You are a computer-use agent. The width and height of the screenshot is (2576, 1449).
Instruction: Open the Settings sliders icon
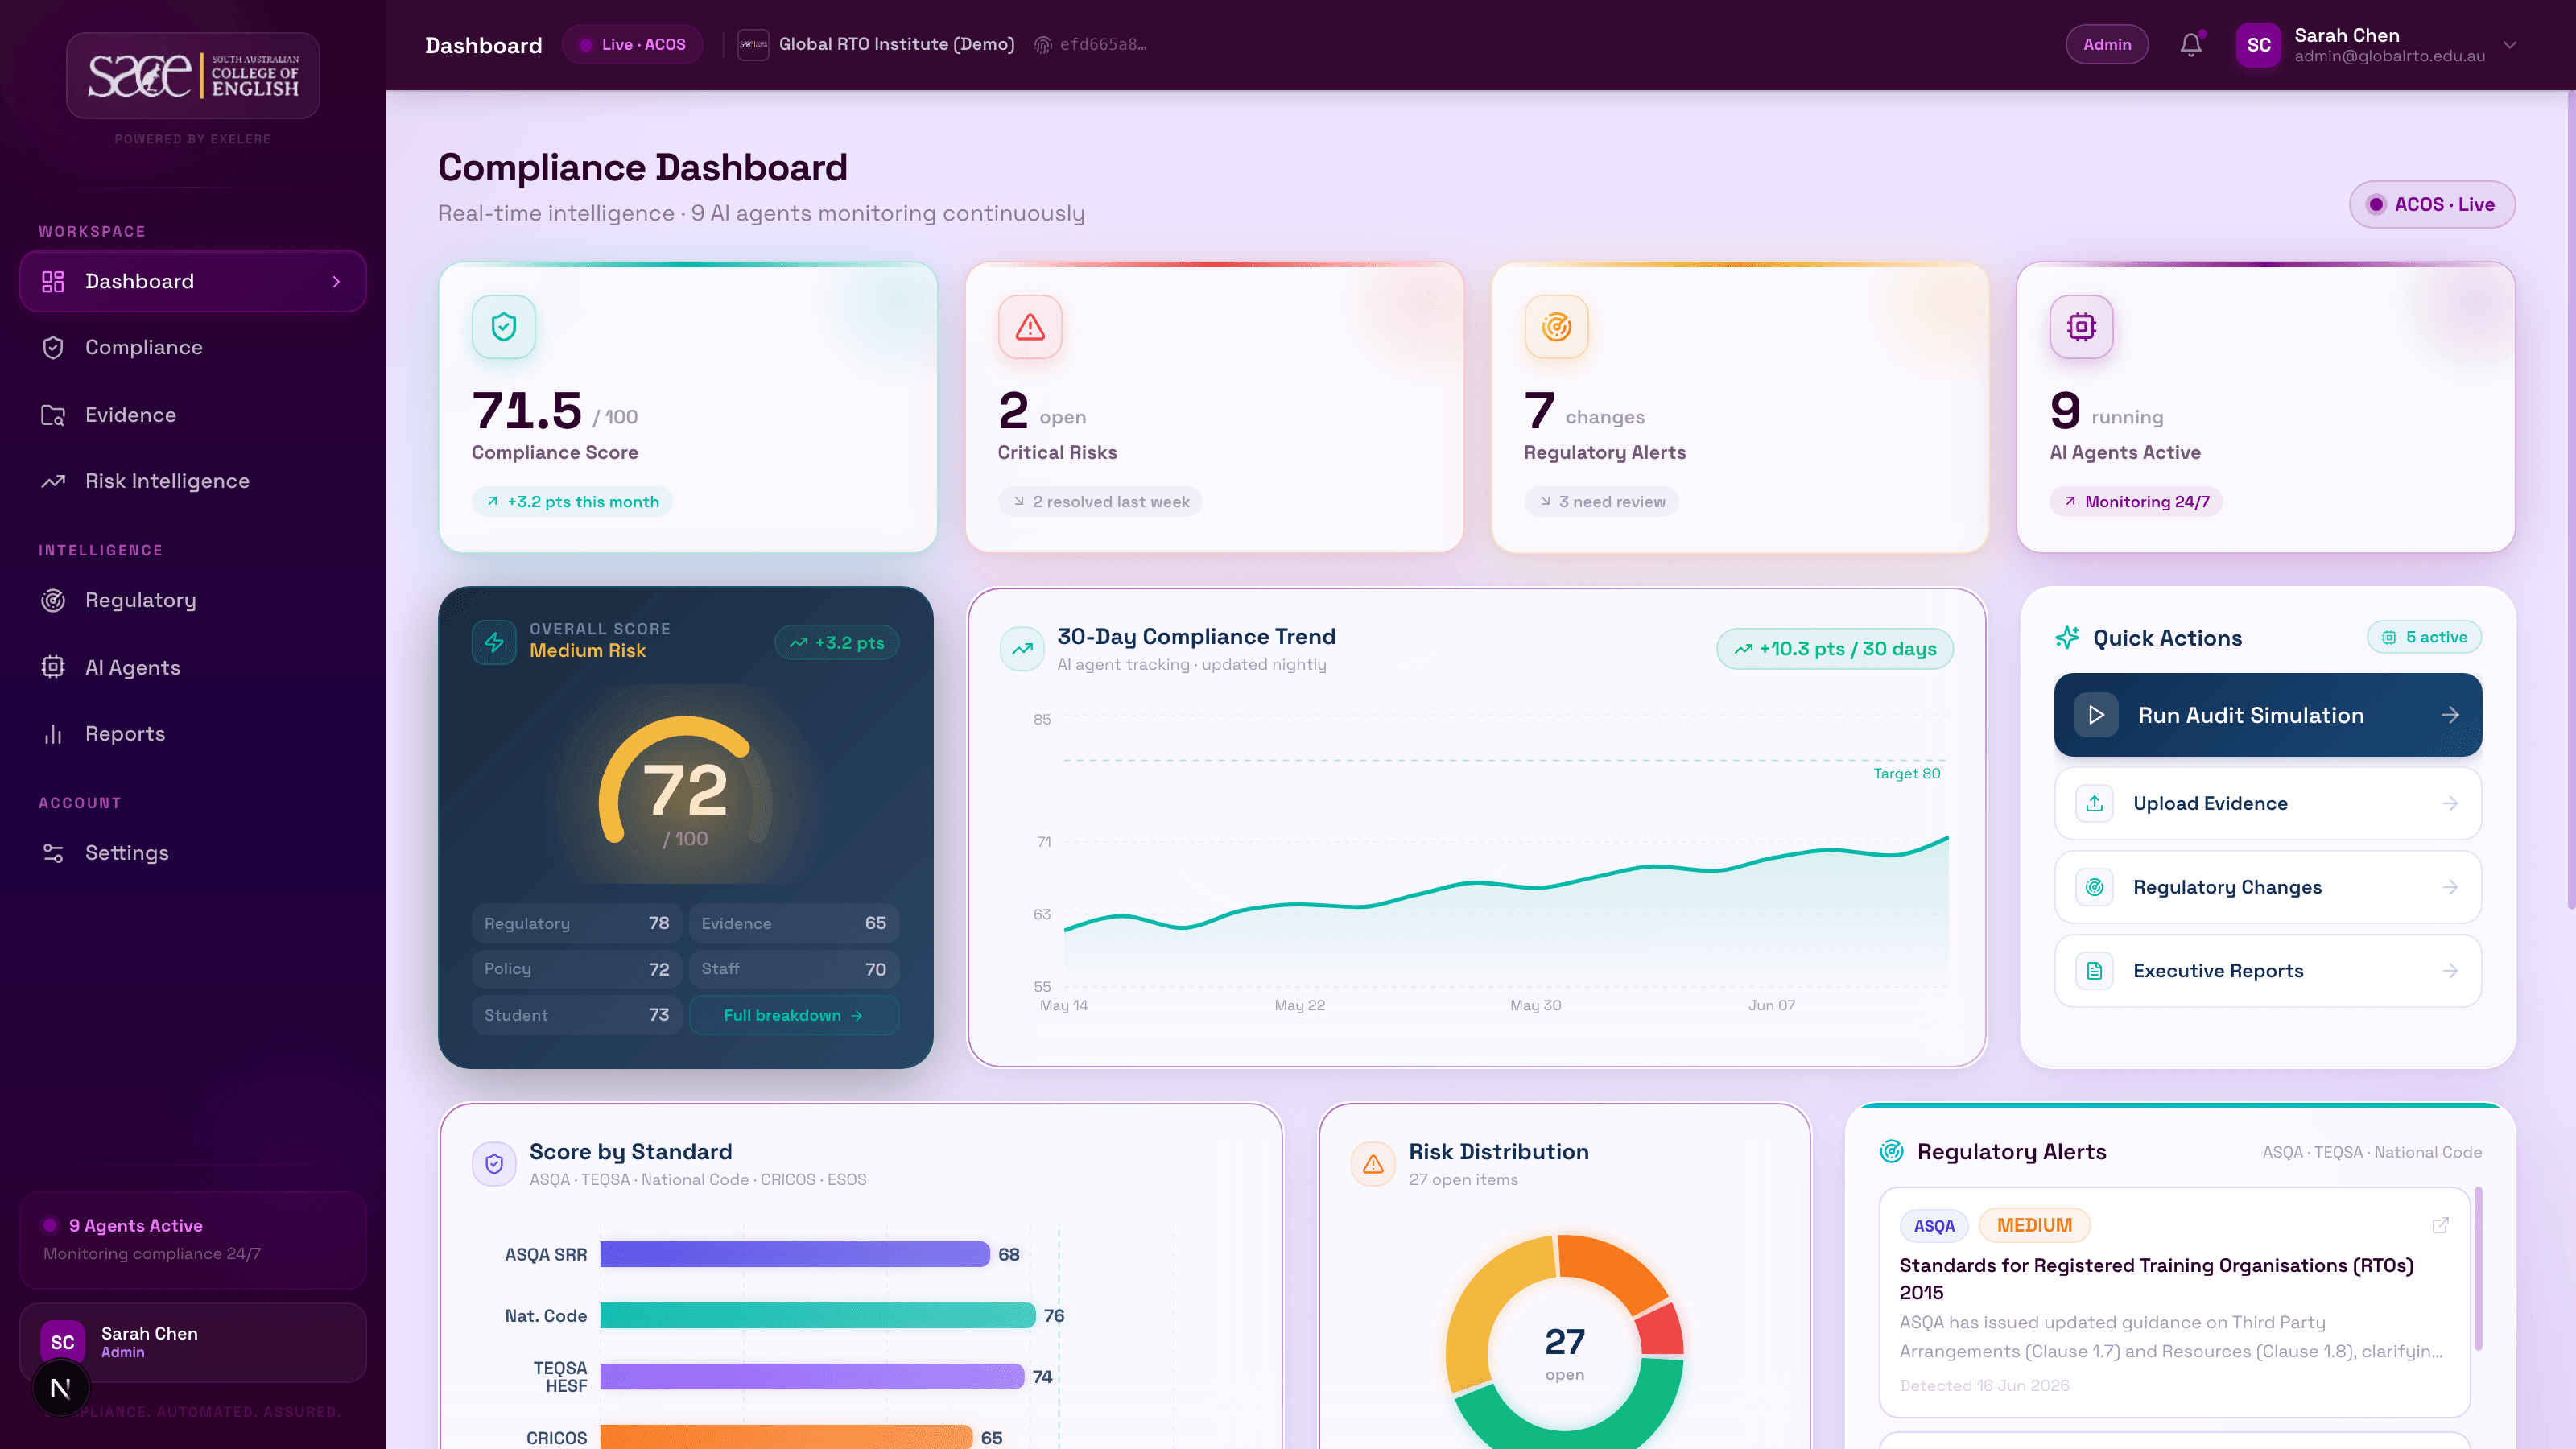53,853
